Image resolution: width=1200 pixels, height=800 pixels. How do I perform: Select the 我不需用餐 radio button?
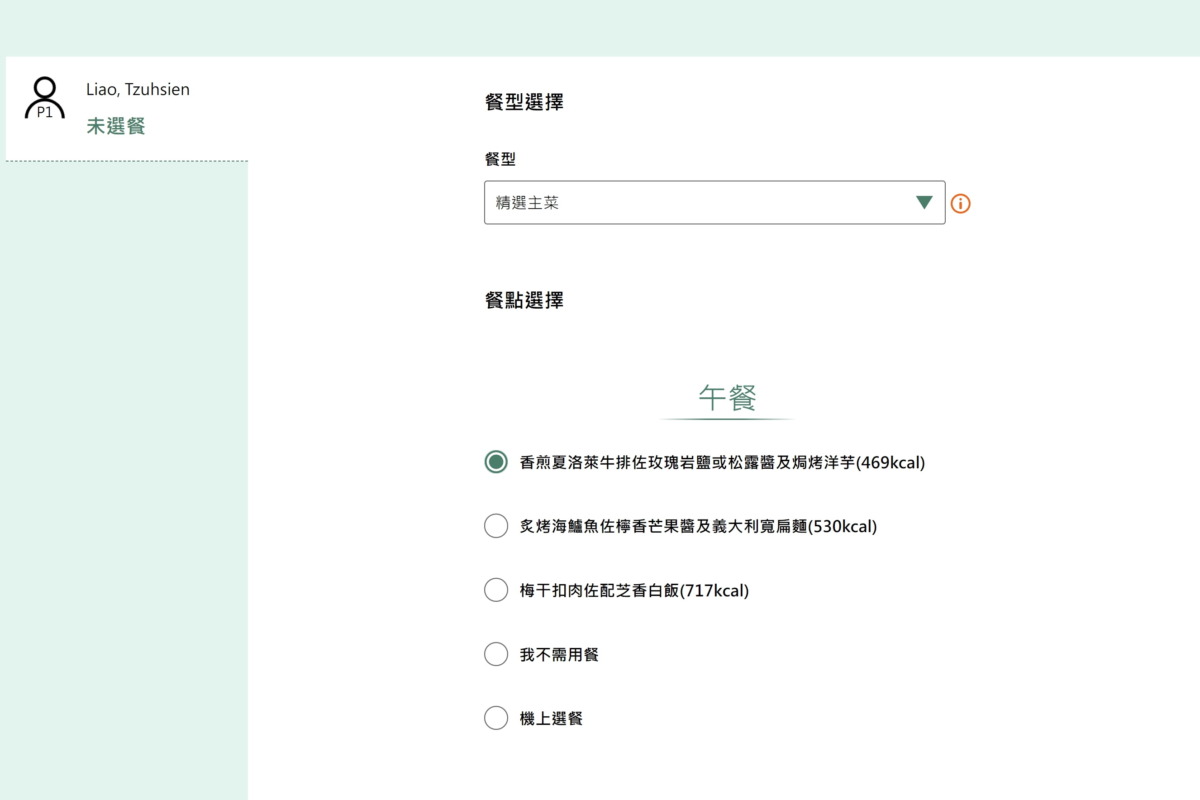click(x=496, y=654)
